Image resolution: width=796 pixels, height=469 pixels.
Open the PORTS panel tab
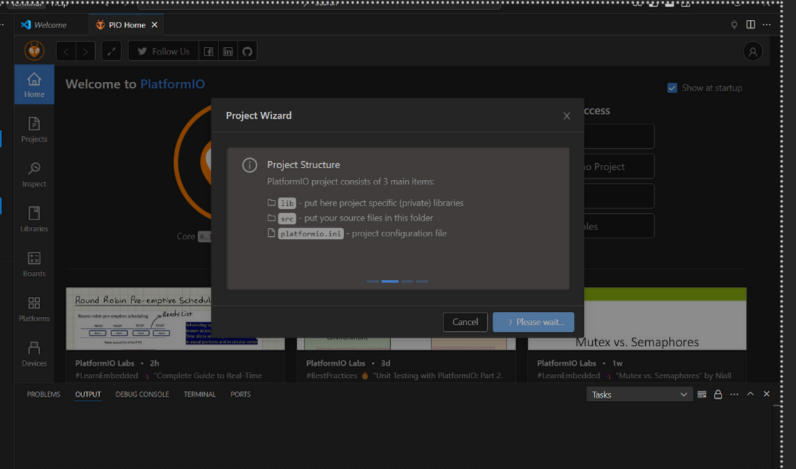pyautogui.click(x=240, y=394)
